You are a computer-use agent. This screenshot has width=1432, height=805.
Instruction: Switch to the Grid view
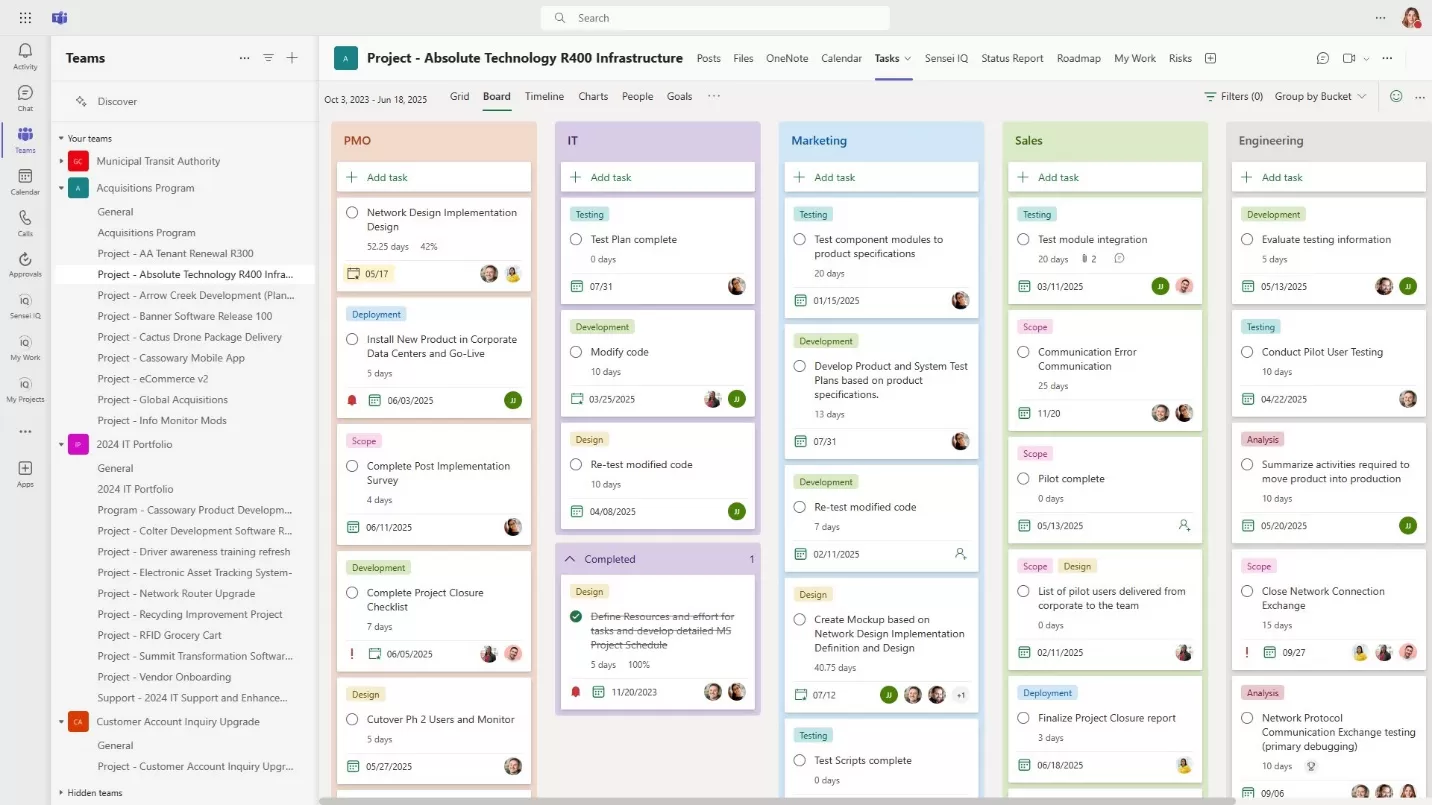pos(459,96)
